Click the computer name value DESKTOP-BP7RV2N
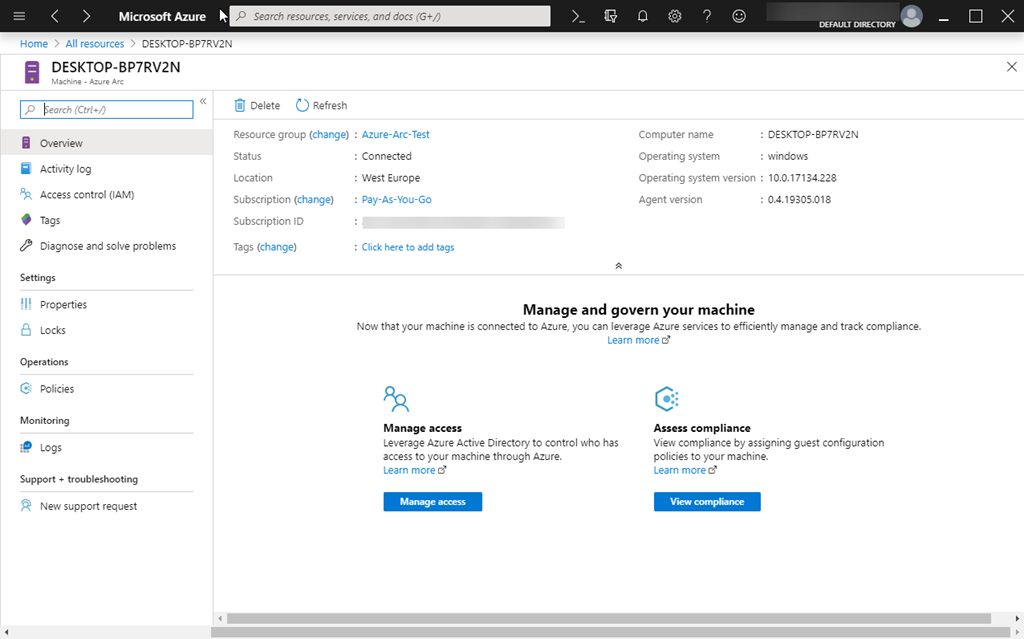This screenshot has width=1024, height=639. click(x=813, y=135)
